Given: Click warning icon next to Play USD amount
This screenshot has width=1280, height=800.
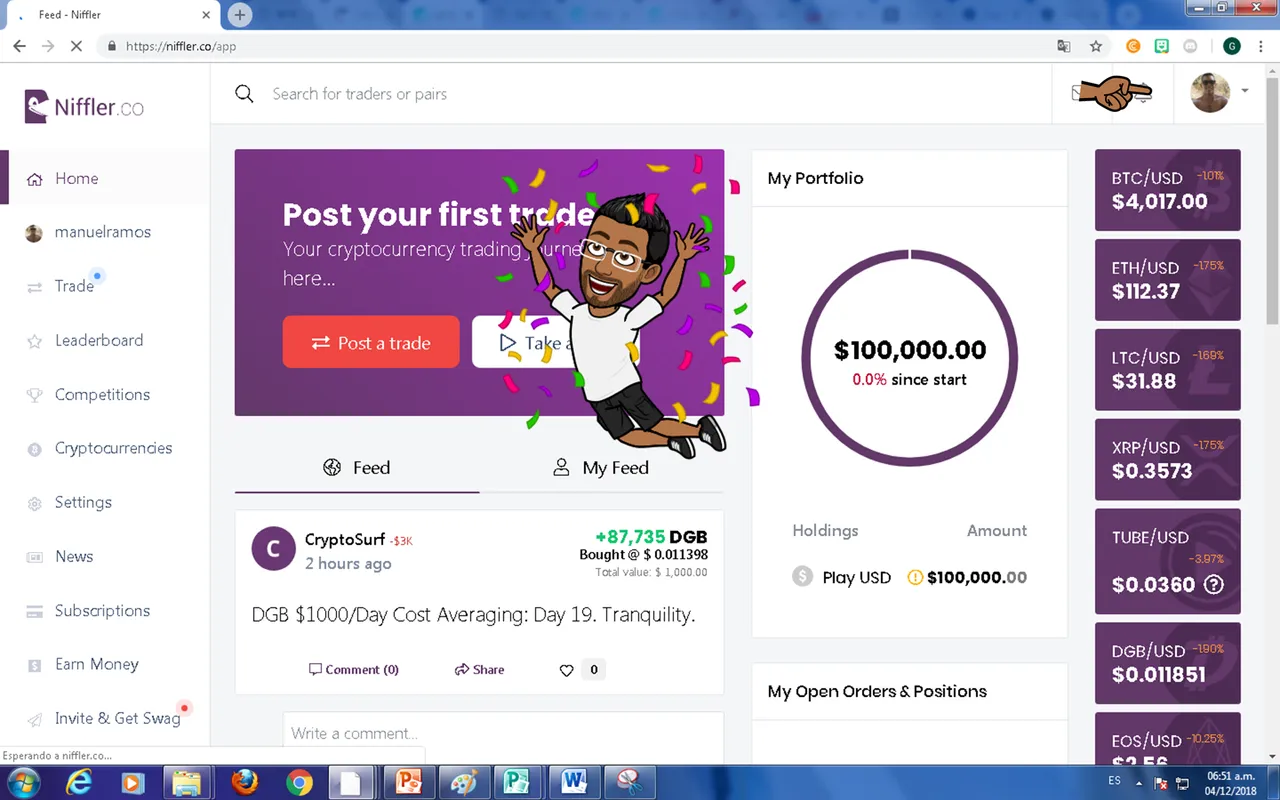Looking at the screenshot, I should coord(914,577).
